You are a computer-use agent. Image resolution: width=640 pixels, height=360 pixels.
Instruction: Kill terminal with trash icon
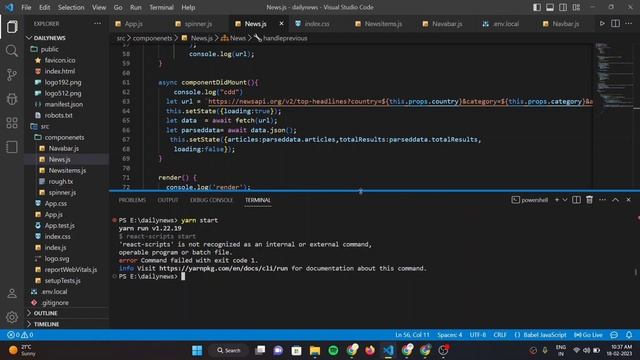coord(589,200)
